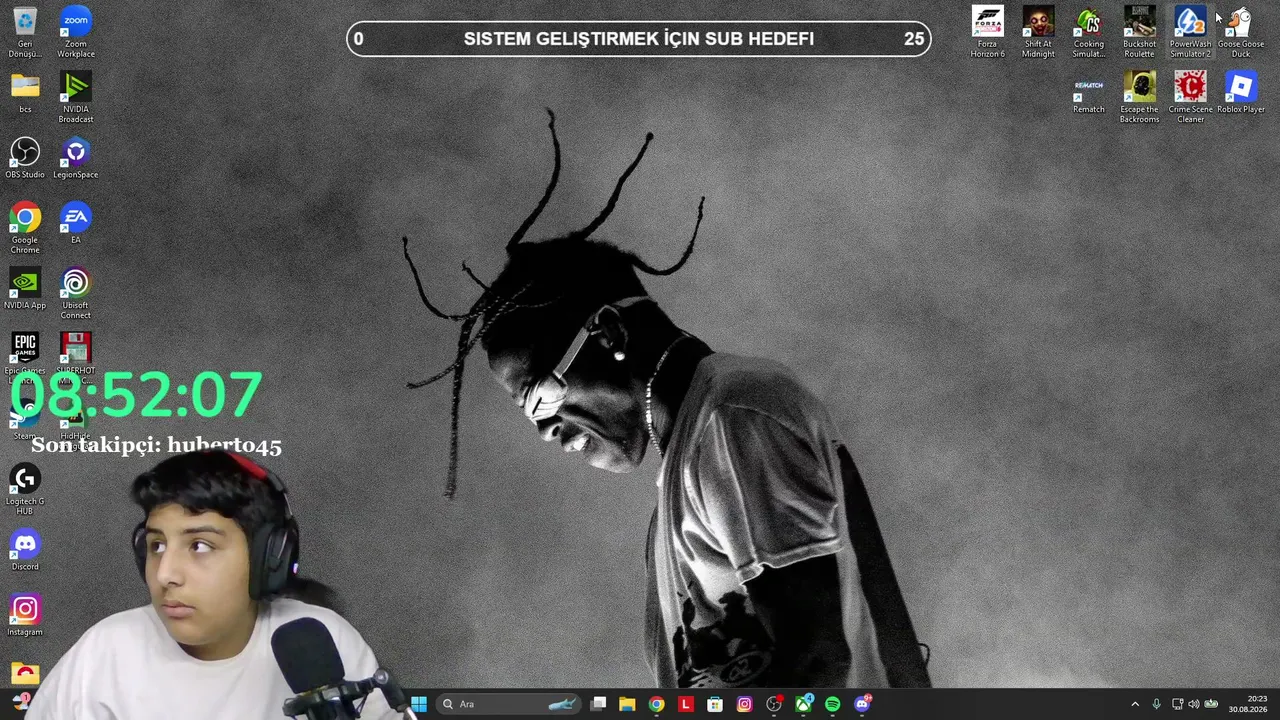1280x720 pixels.
Task: Open Microsoft Store from the taskbar
Action: (x=715, y=704)
